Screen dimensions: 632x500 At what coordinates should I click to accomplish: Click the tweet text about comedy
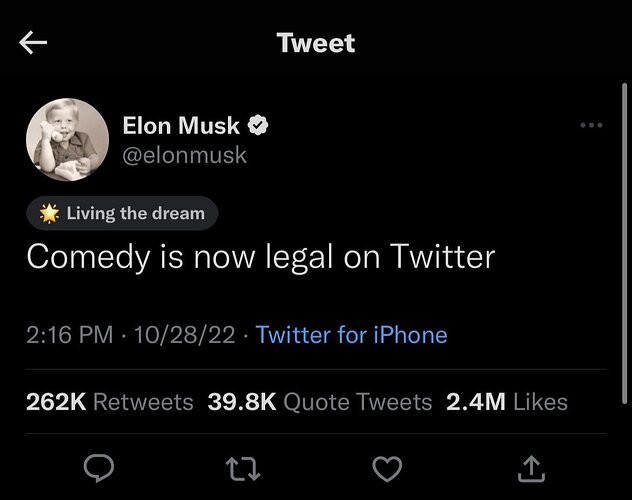tap(260, 257)
